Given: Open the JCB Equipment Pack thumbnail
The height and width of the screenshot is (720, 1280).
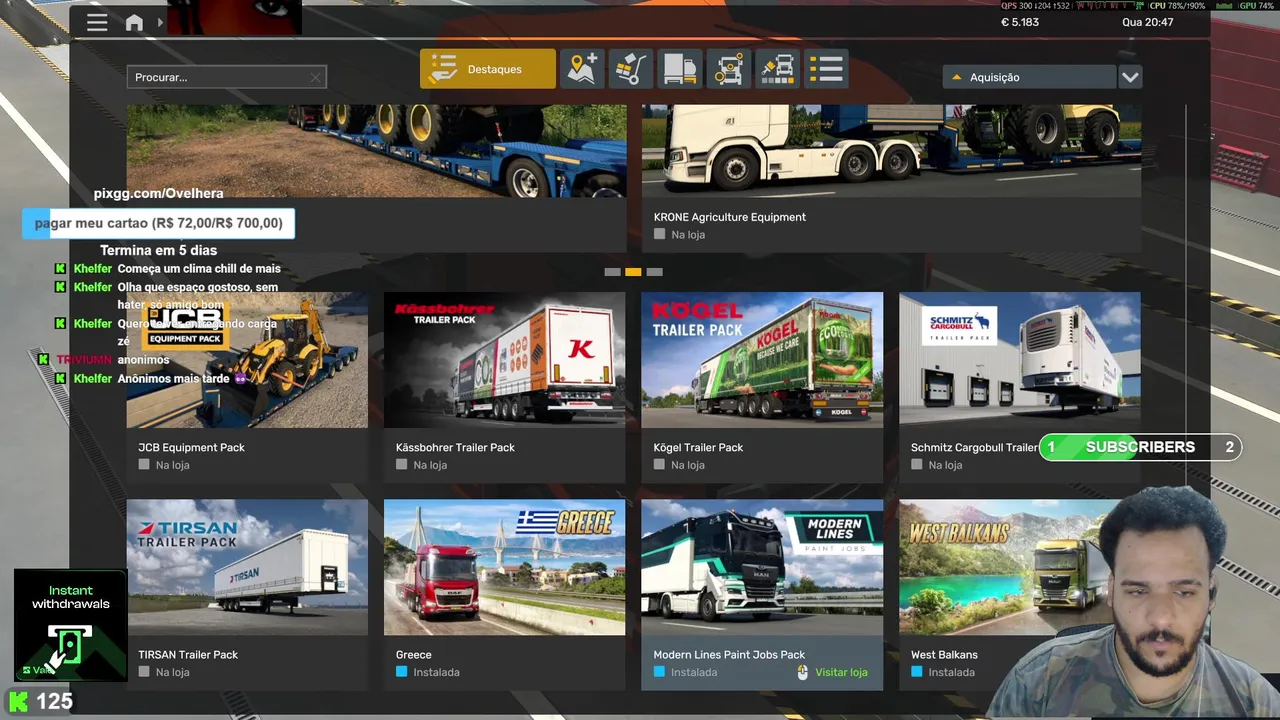Looking at the screenshot, I should click(x=247, y=360).
